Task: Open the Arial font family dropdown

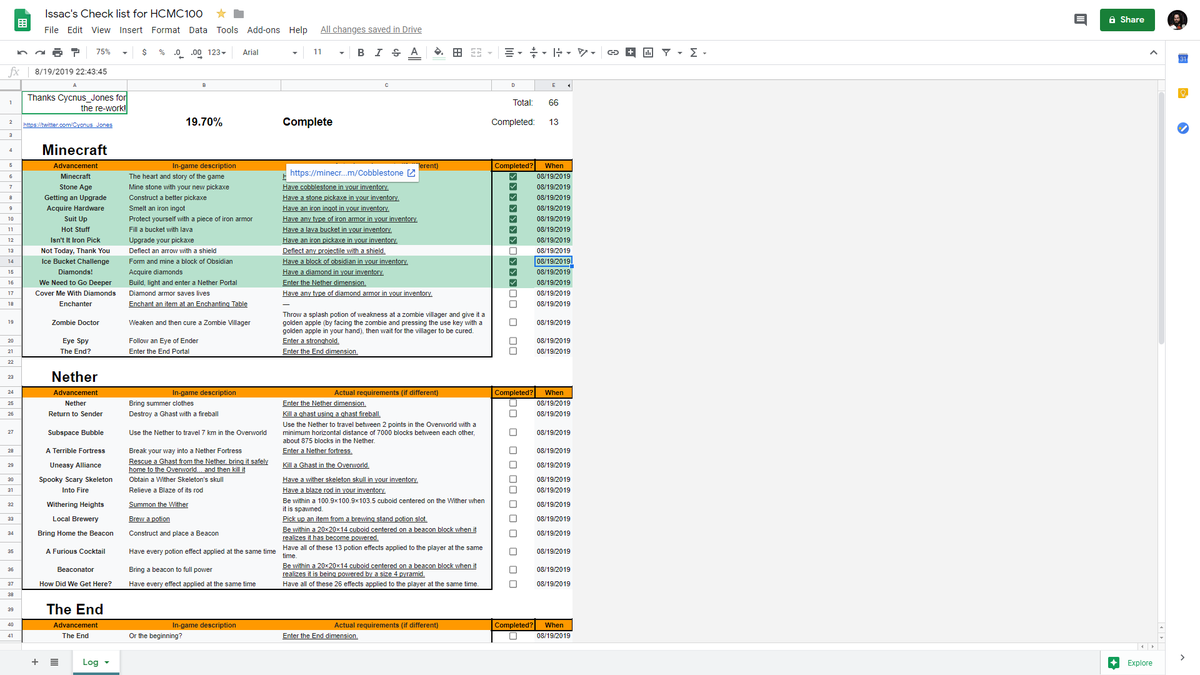Action: point(269,52)
